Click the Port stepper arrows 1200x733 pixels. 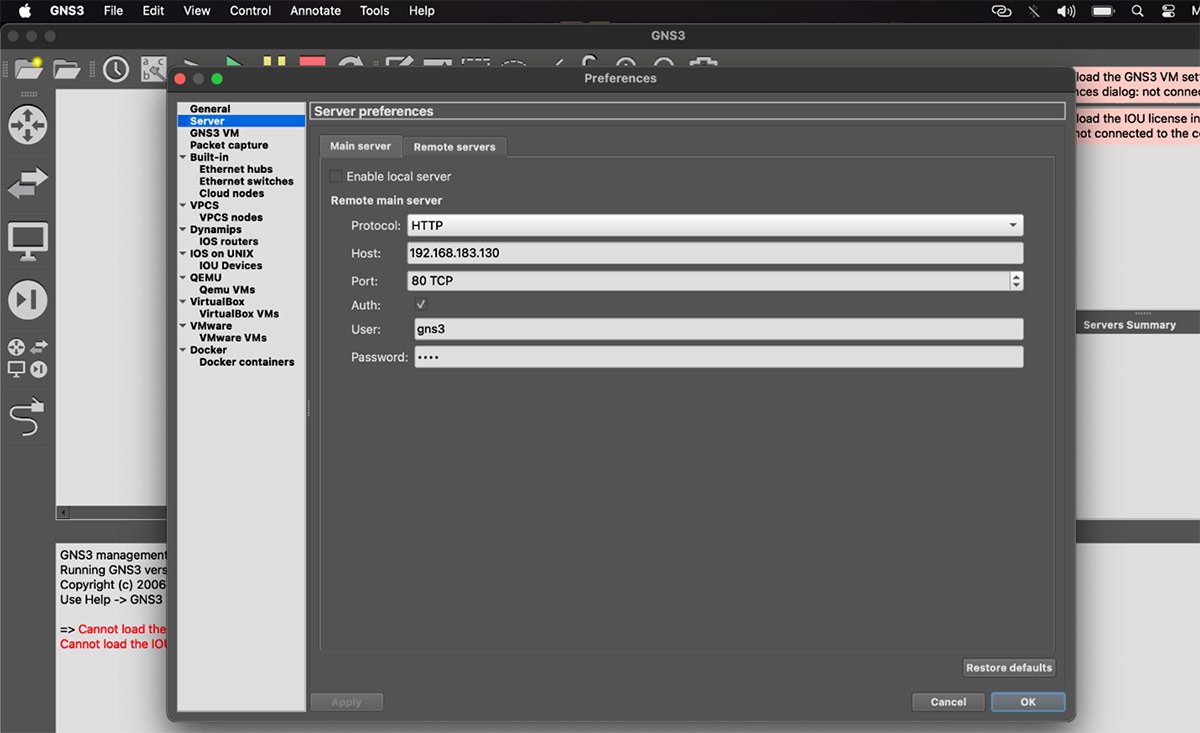[1016, 281]
